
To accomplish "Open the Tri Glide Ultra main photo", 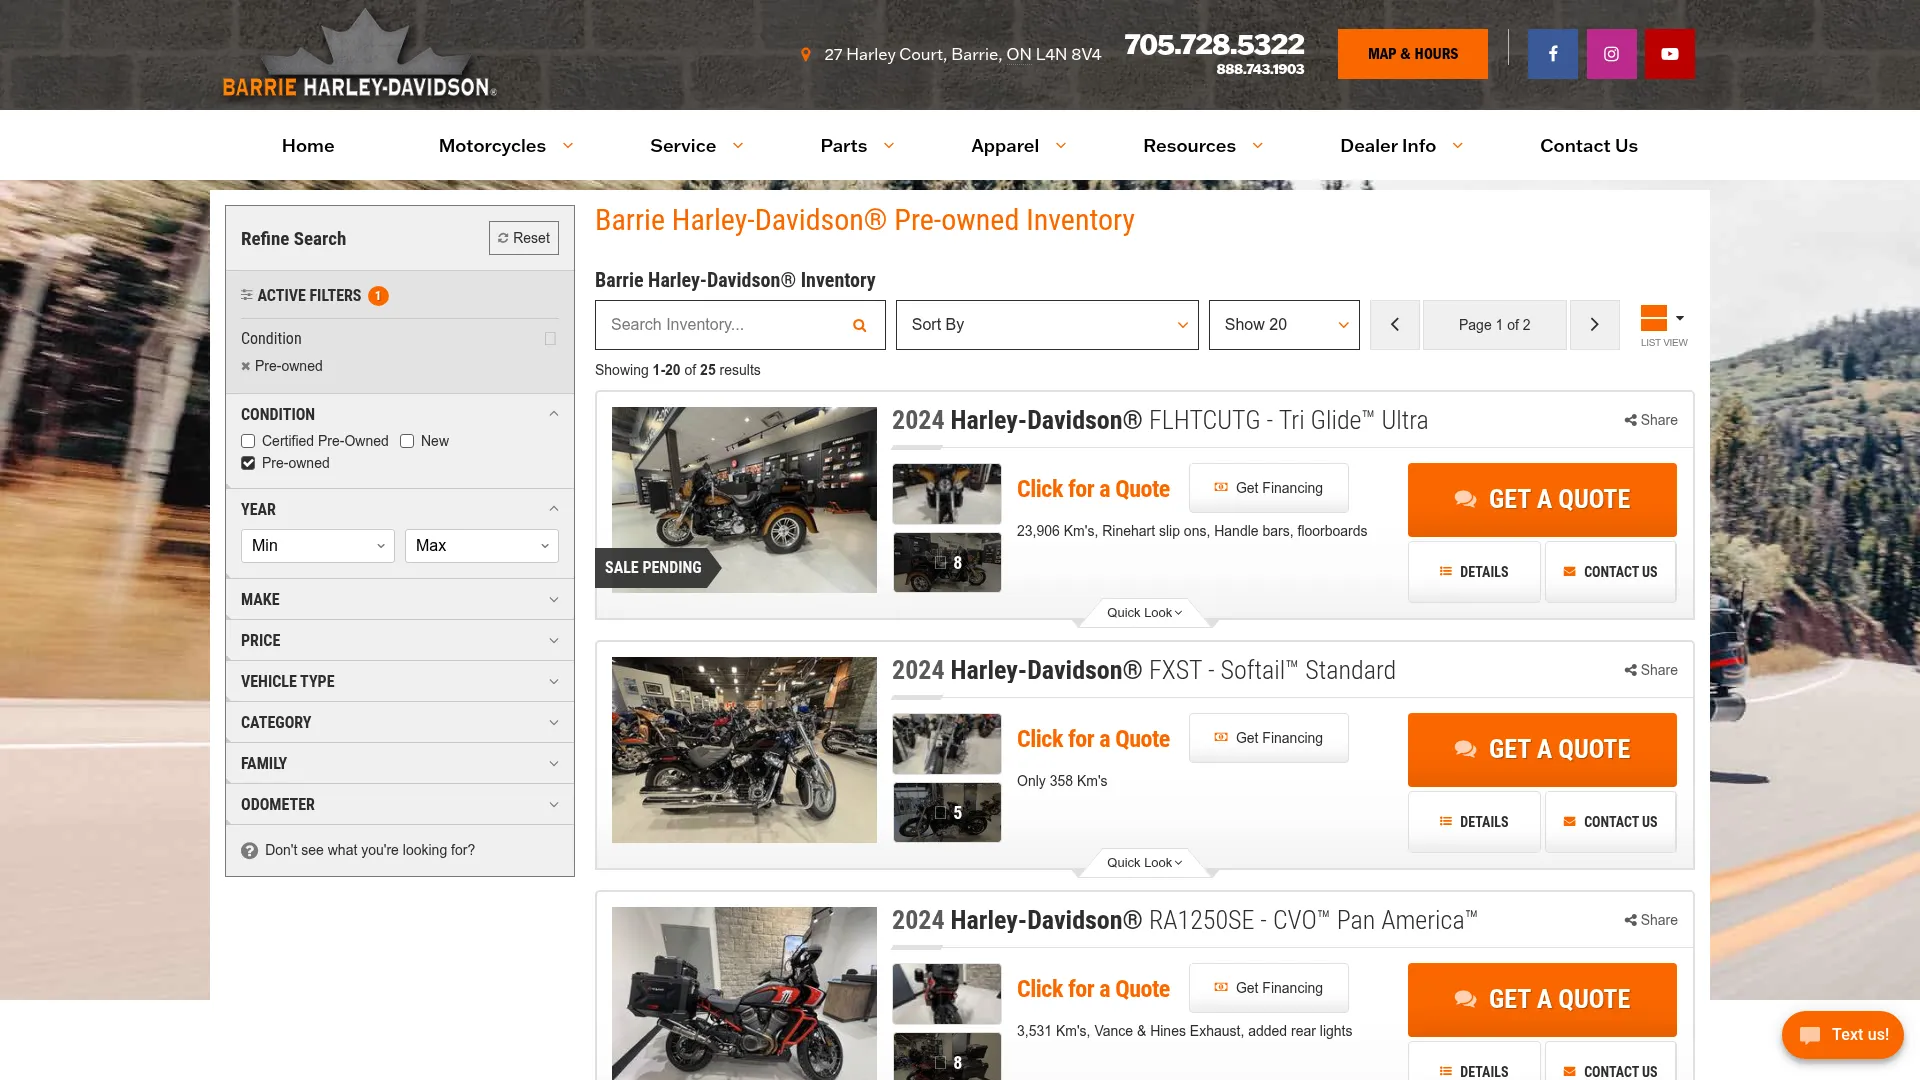I will point(744,500).
